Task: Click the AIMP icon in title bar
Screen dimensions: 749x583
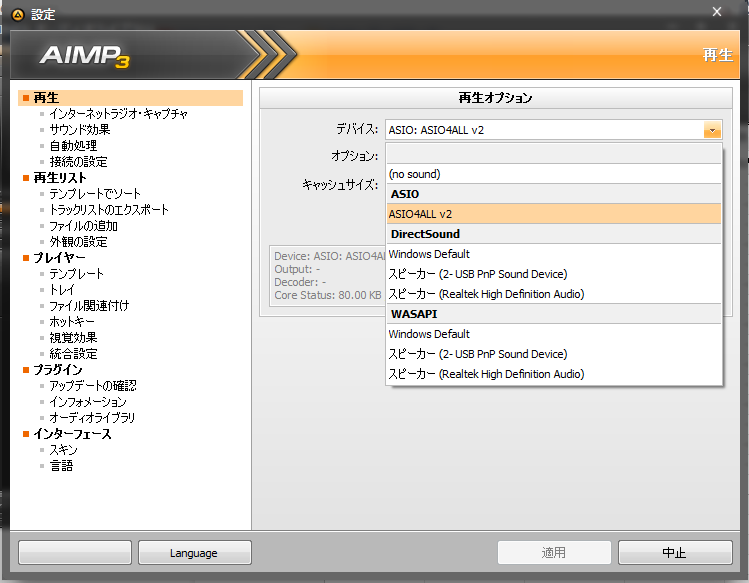Action: coord(18,15)
